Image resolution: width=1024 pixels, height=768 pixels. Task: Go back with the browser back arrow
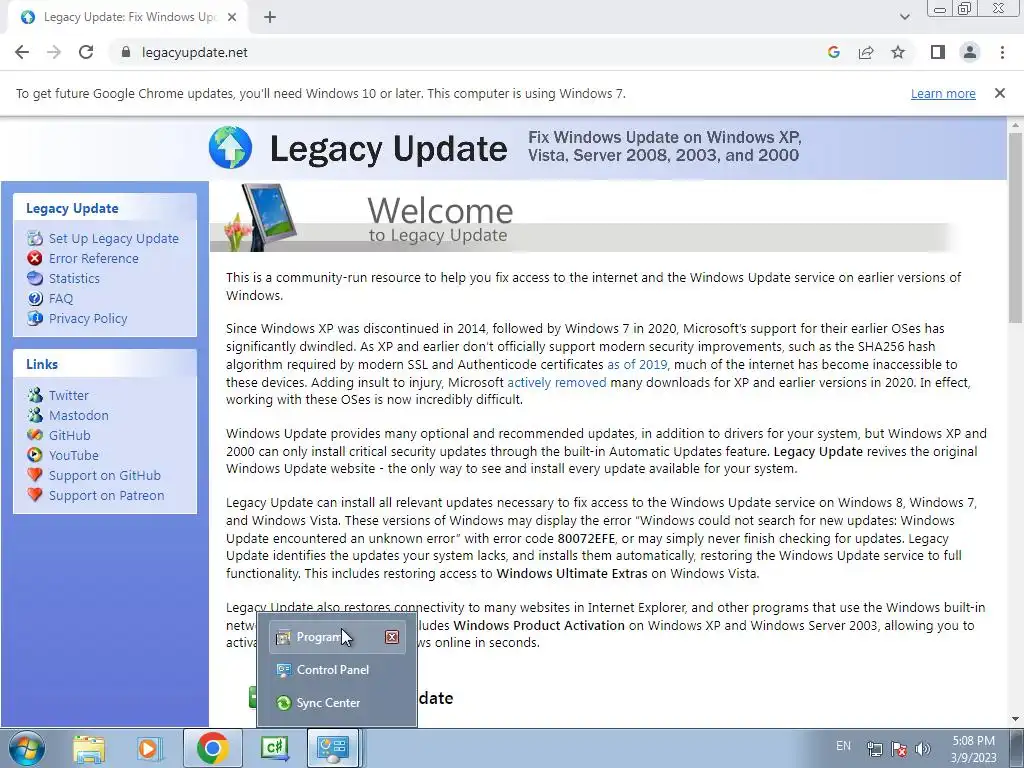click(22, 52)
